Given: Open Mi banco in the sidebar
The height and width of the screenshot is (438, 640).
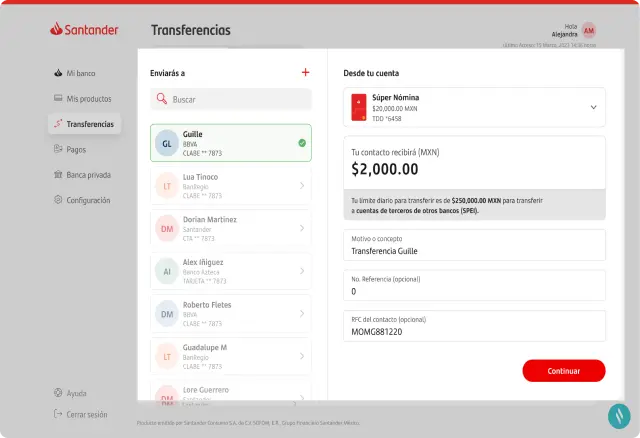Looking at the screenshot, I should click(x=75, y=73).
